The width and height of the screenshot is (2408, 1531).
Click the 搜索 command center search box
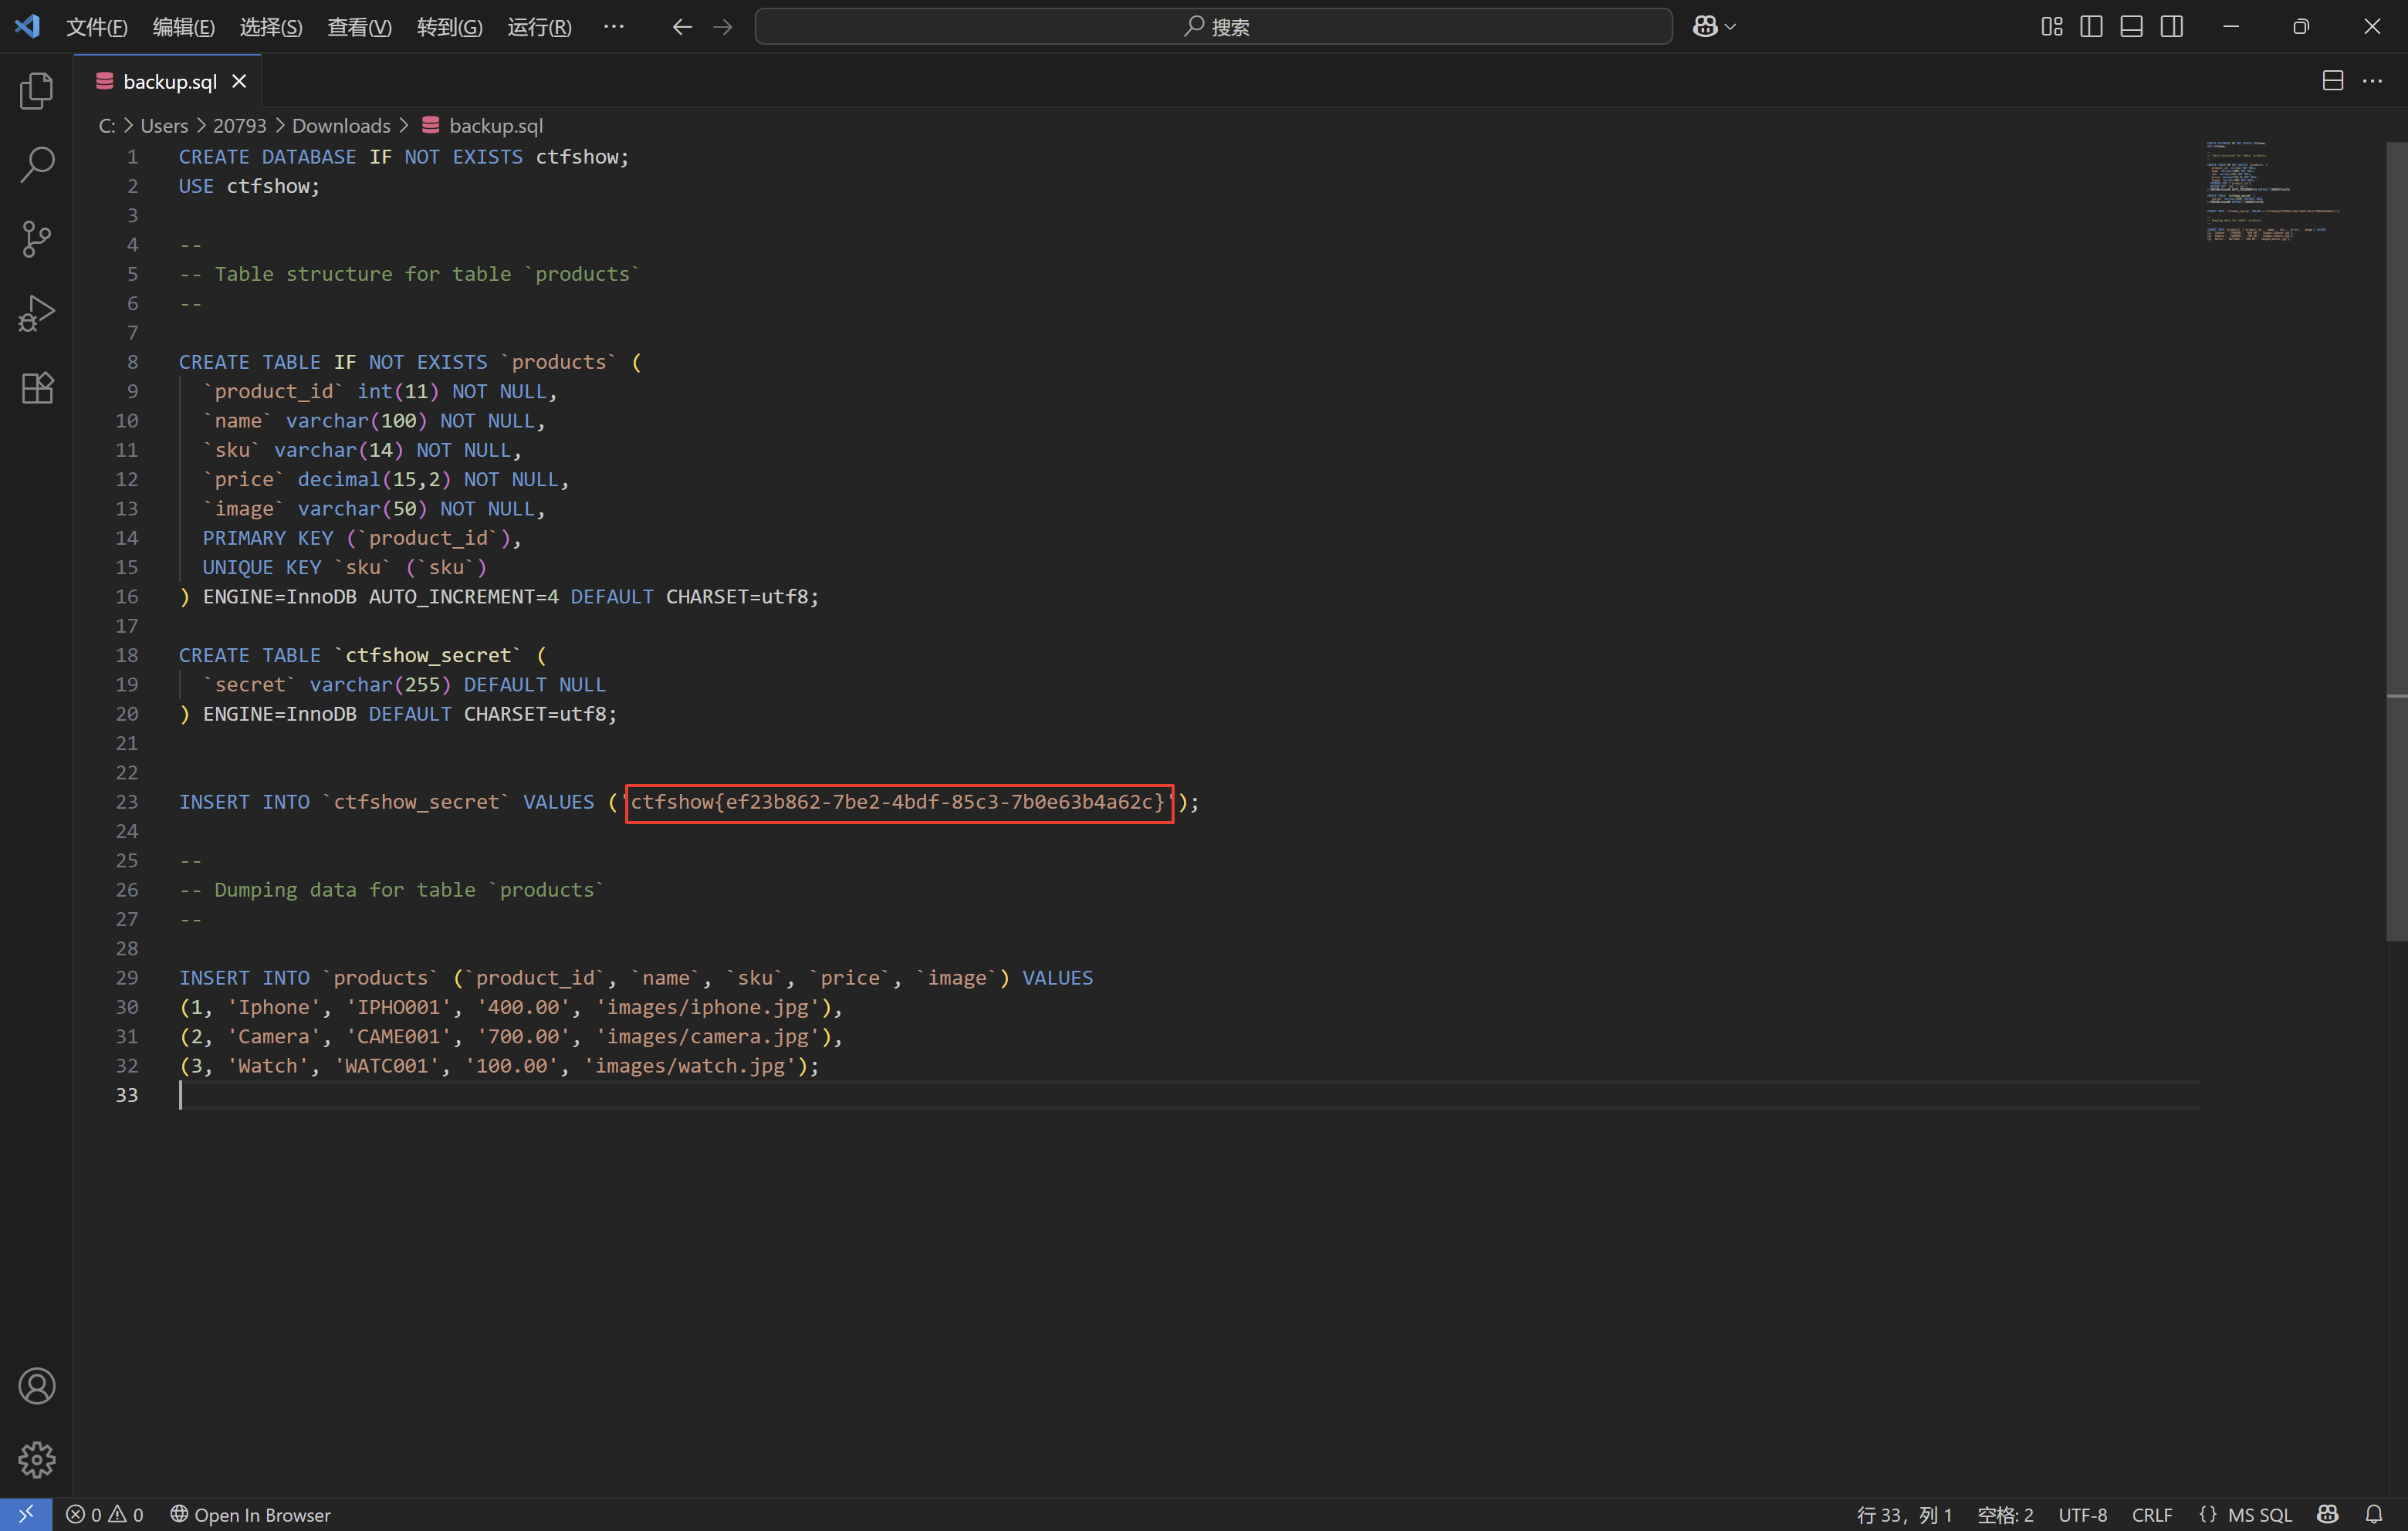(x=1213, y=27)
